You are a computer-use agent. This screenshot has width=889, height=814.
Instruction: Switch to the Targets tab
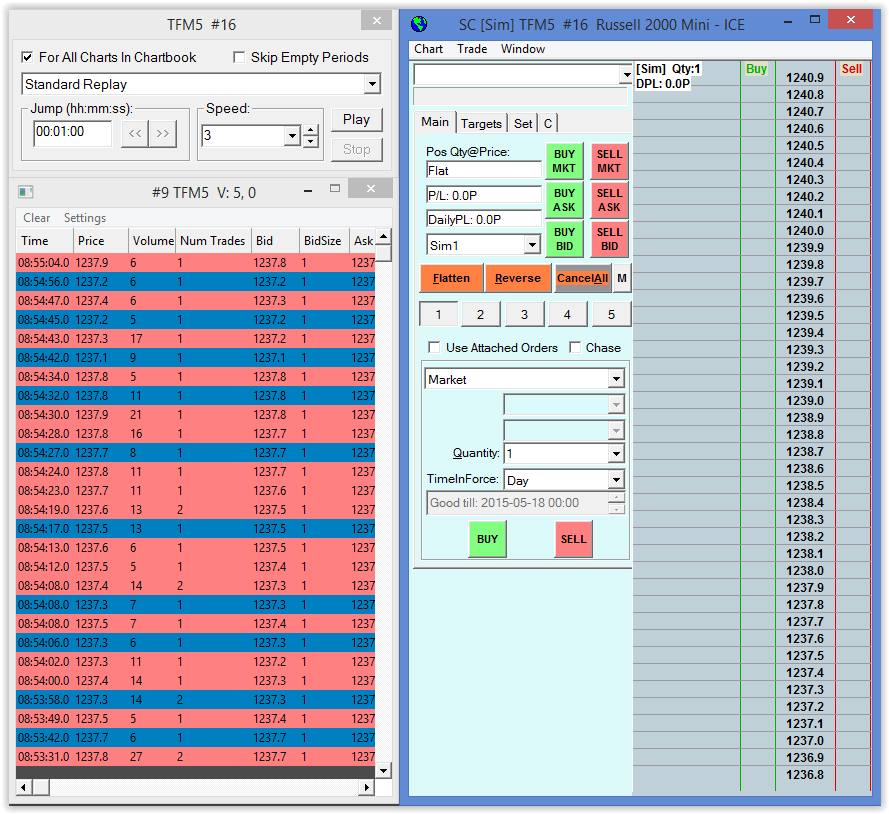481,124
